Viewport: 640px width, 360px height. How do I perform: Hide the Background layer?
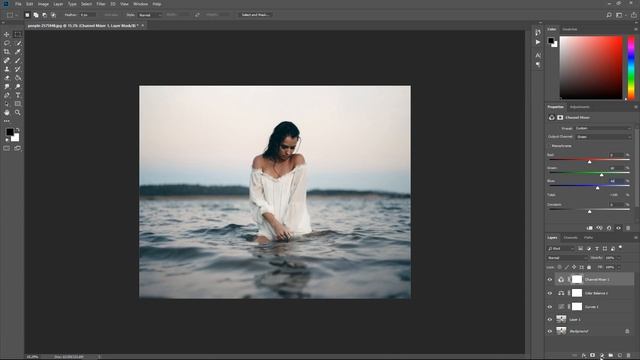[x=550, y=331]
